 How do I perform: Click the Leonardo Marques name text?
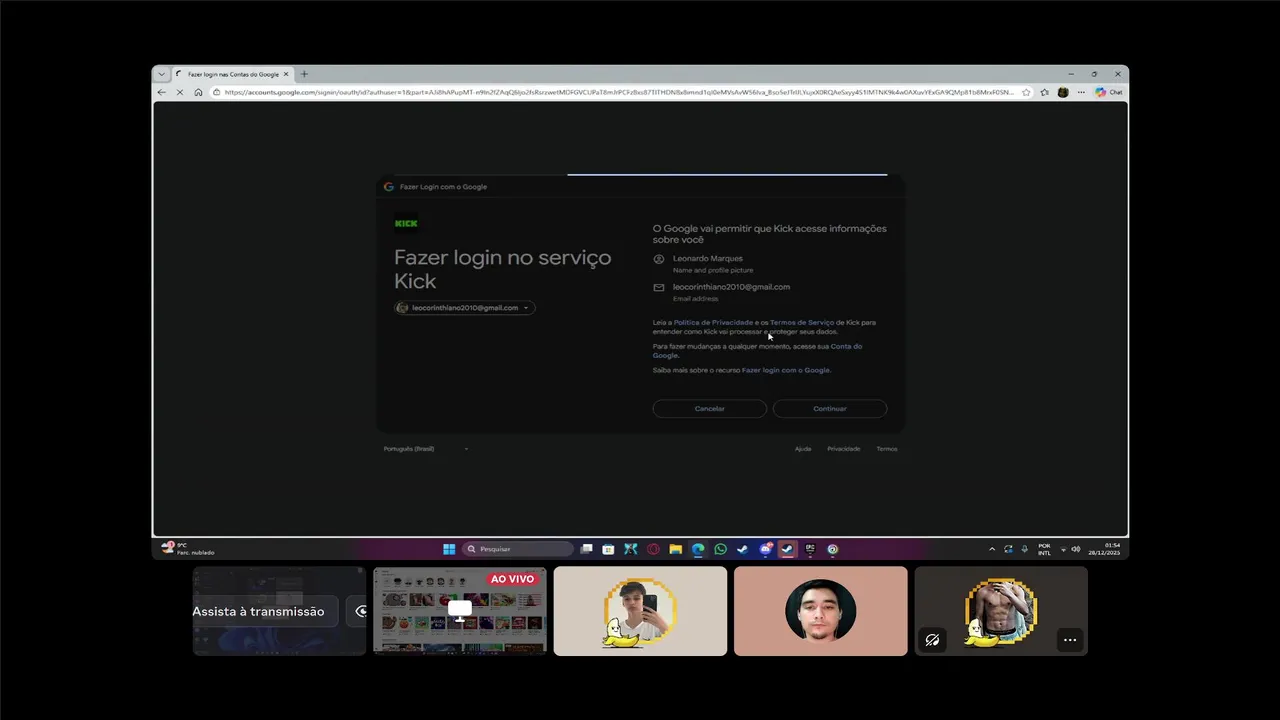pos(708,259)
